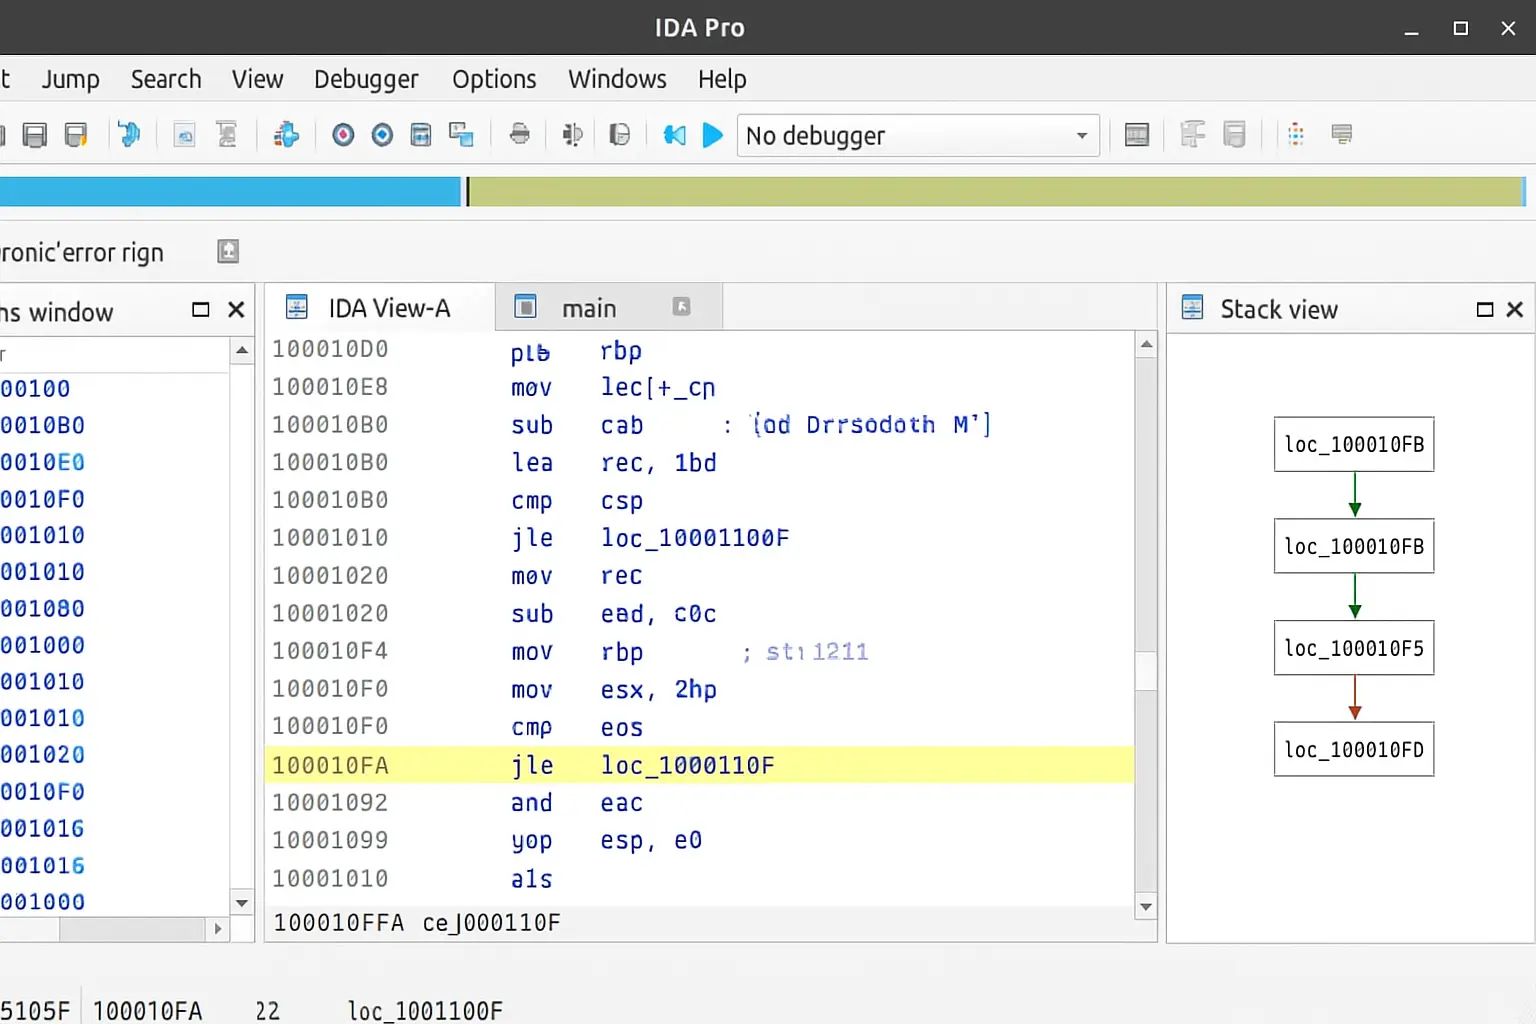Click the Print segment icon
1536x1024 pixels.
click(x=519, y=134)
